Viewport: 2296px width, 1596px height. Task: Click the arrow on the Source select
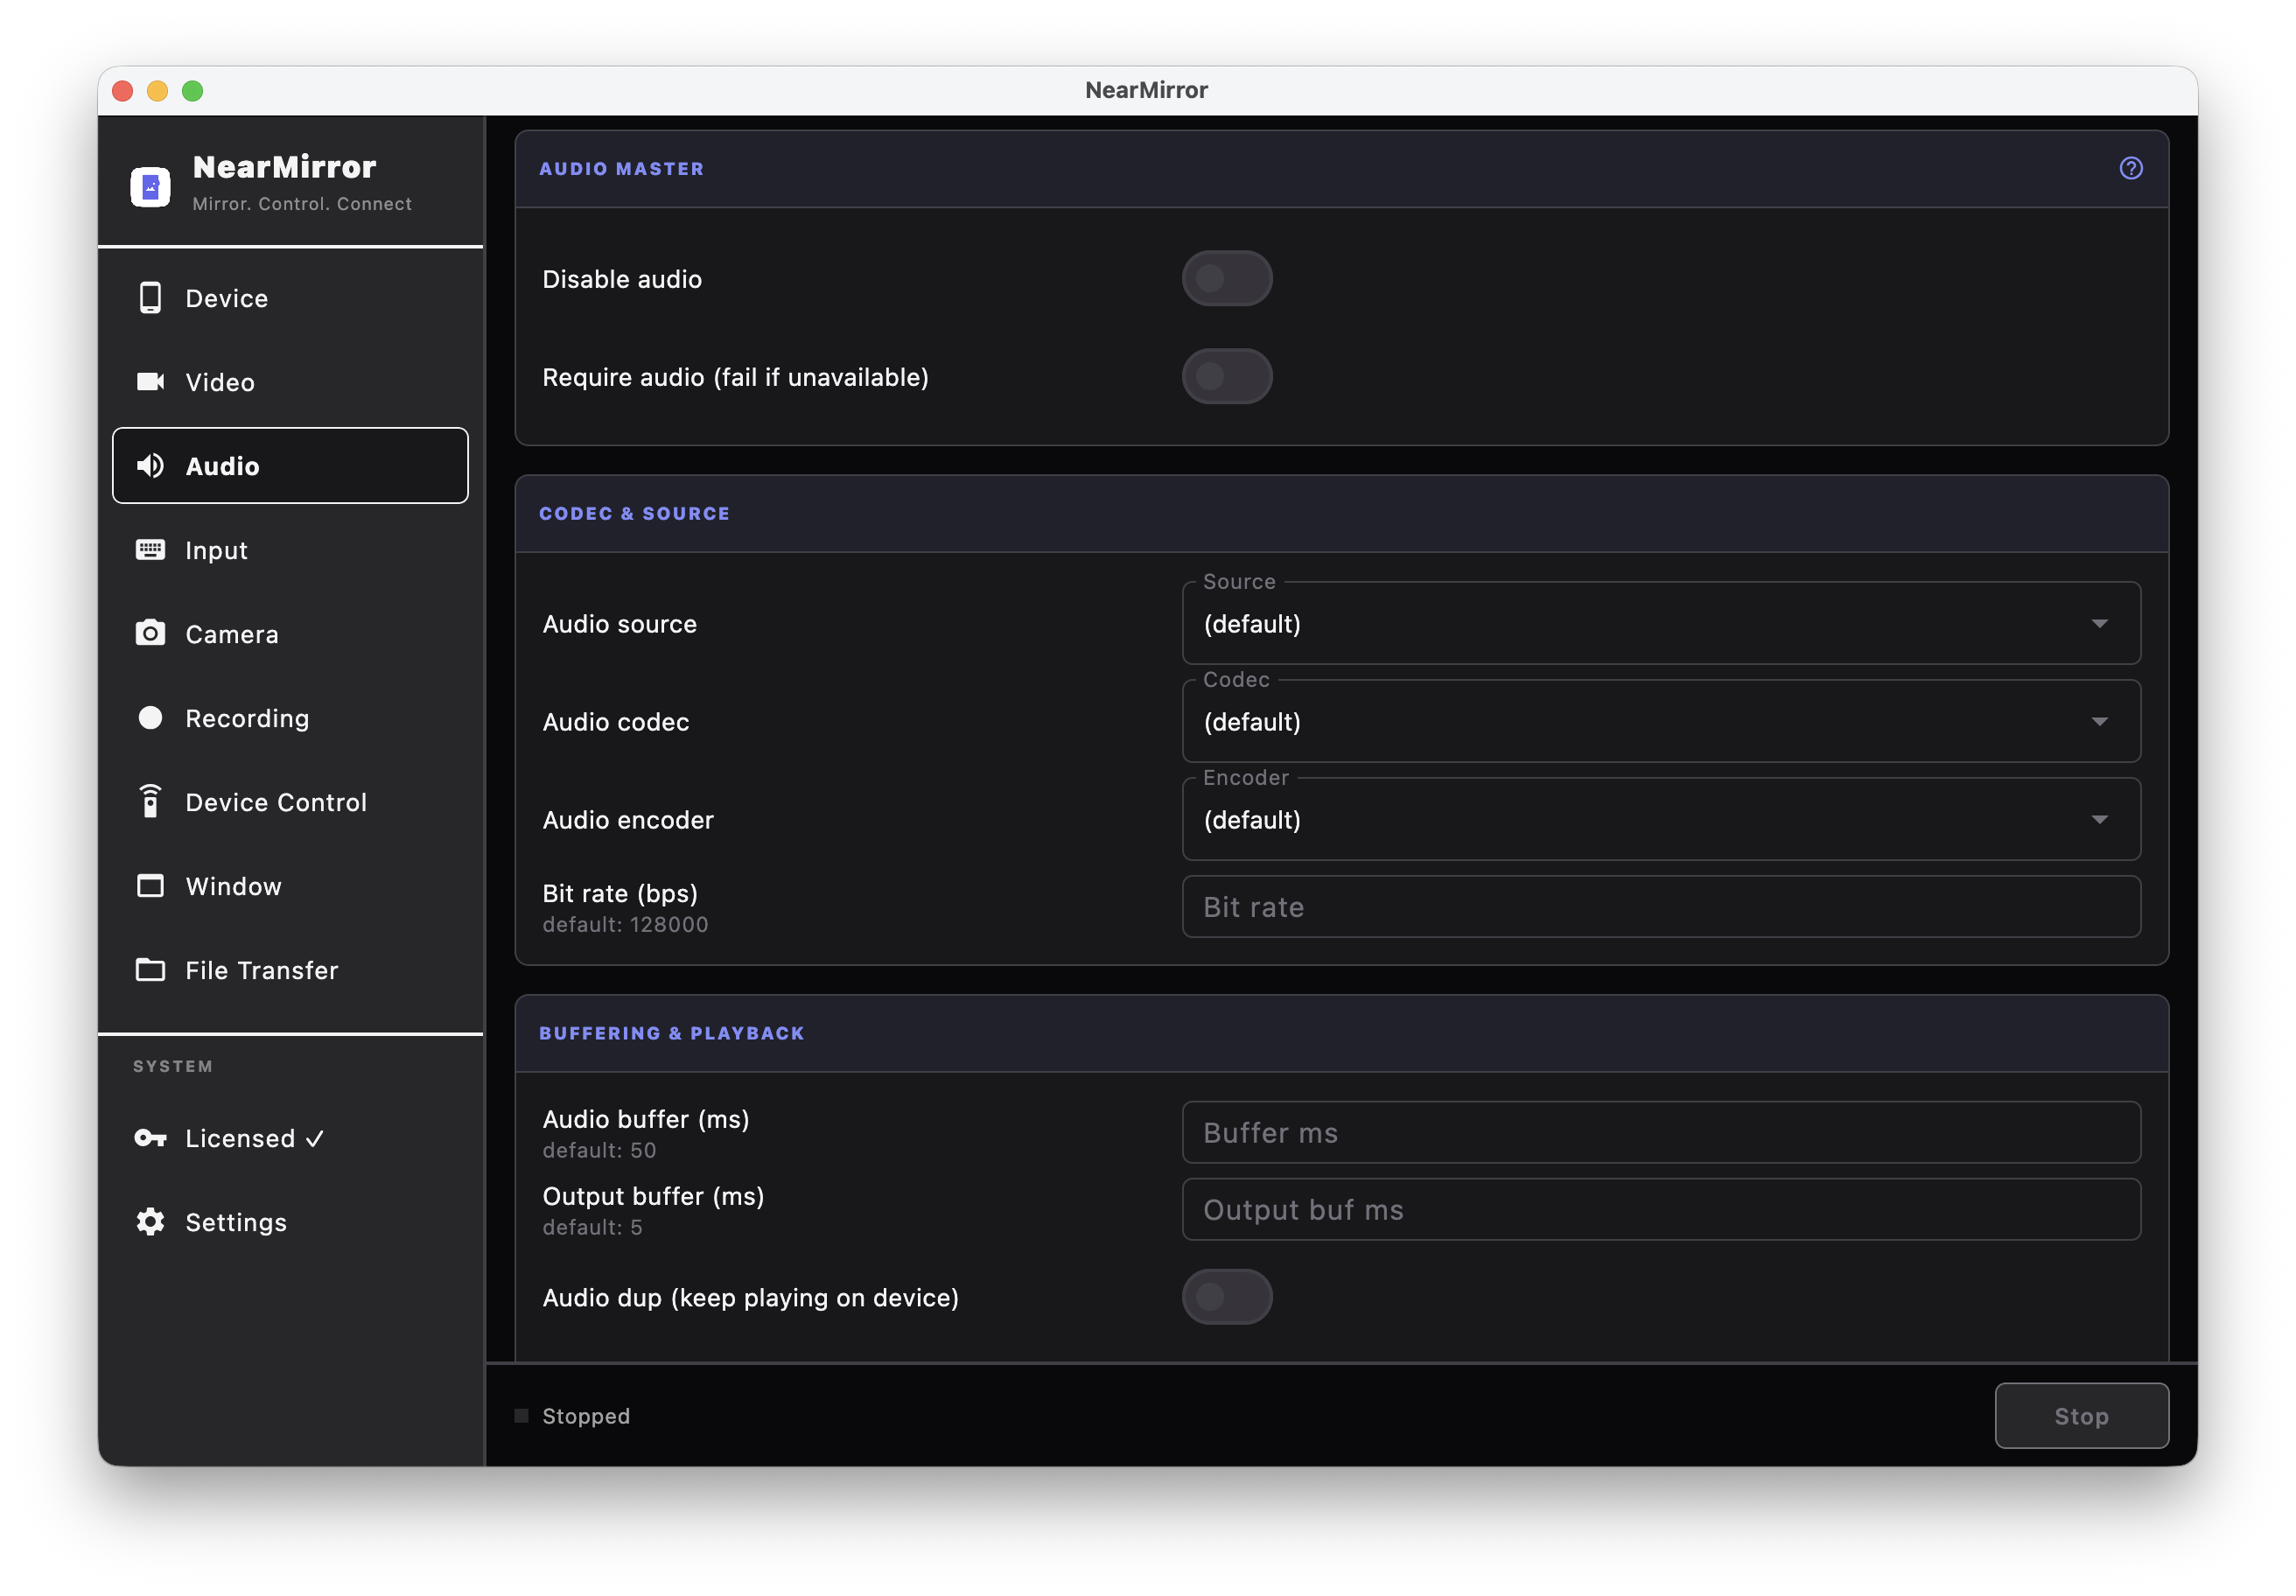point(2100,624)
